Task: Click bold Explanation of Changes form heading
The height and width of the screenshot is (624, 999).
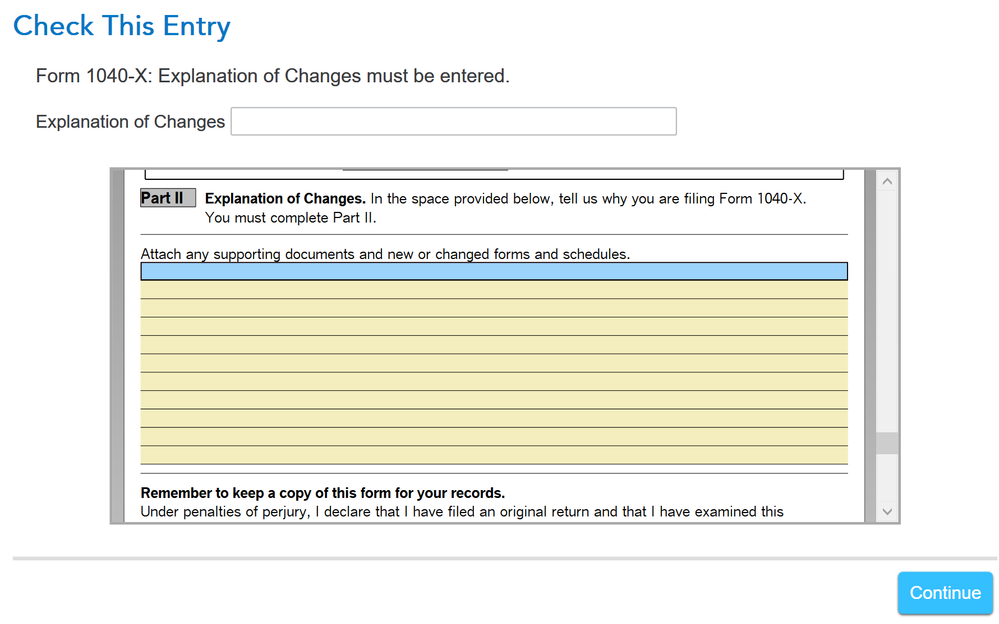Action: (285, 199)
